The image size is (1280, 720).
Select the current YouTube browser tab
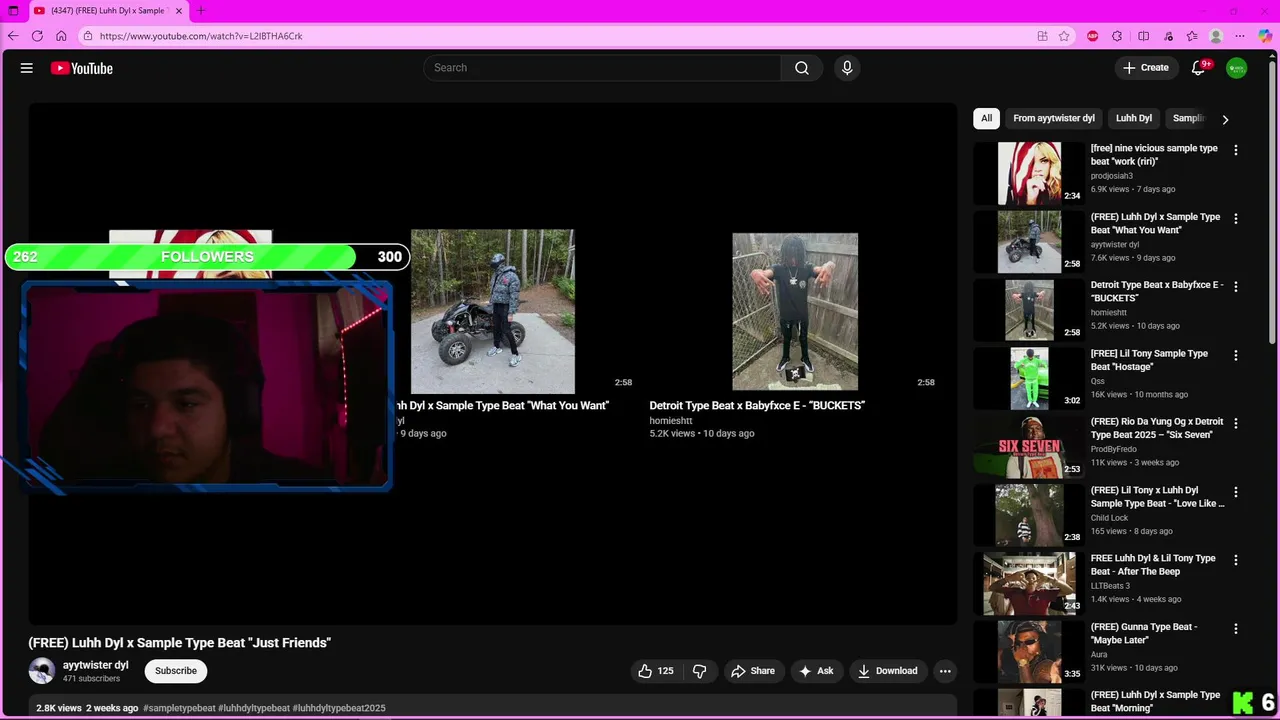(x=108, y=11)
